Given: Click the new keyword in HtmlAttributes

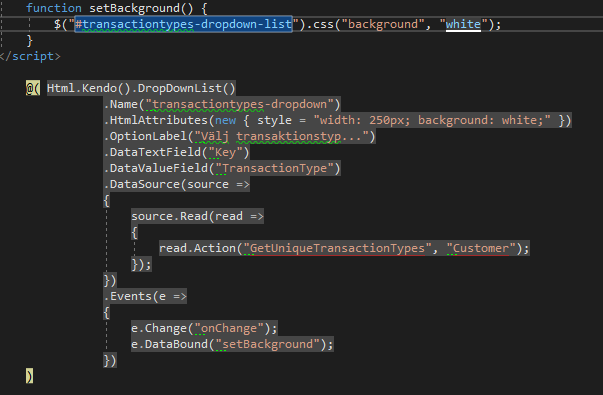Looking at the screenshot, I should (x=225, y=120).
